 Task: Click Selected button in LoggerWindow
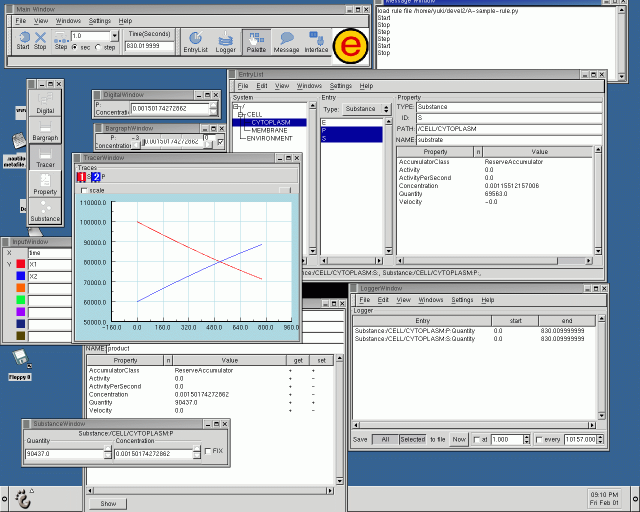coord(411,439)
